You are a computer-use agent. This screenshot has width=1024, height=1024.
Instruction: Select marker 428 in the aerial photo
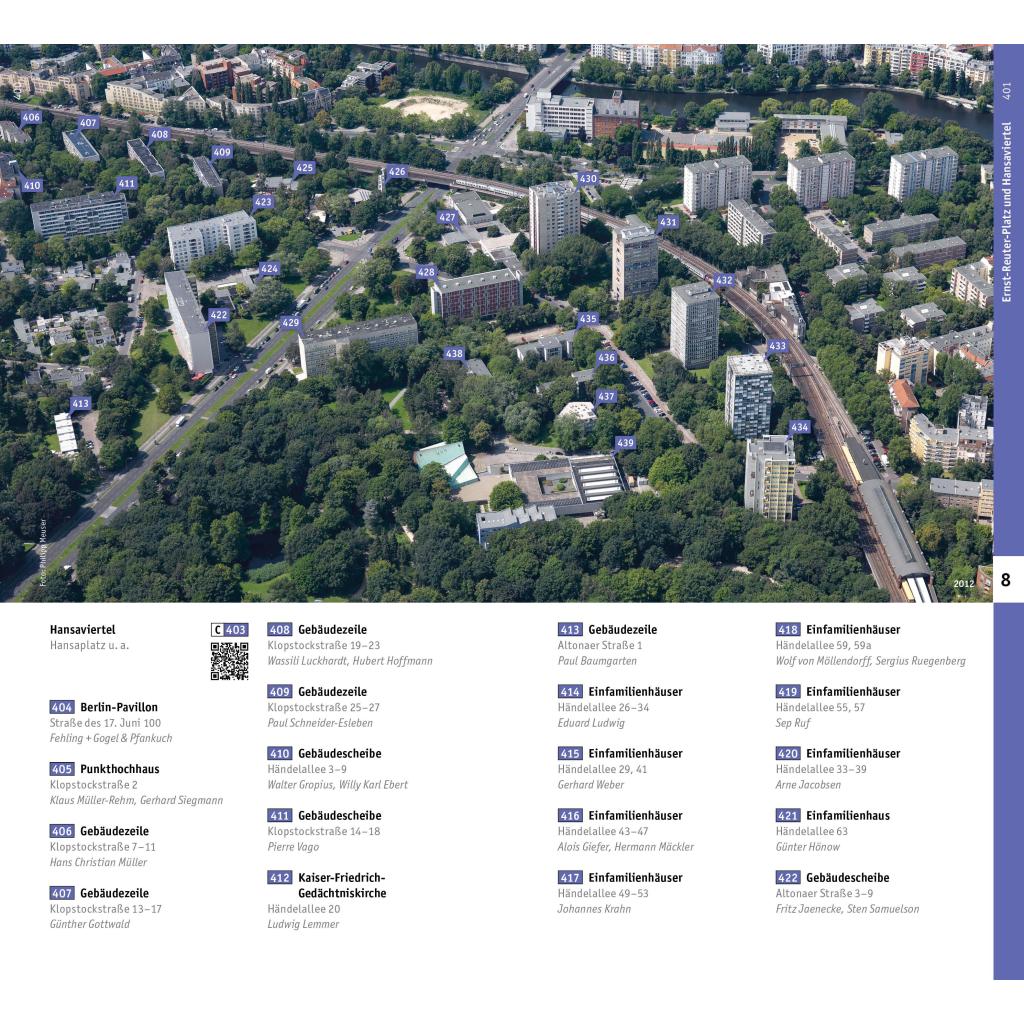tap(427, 271)
